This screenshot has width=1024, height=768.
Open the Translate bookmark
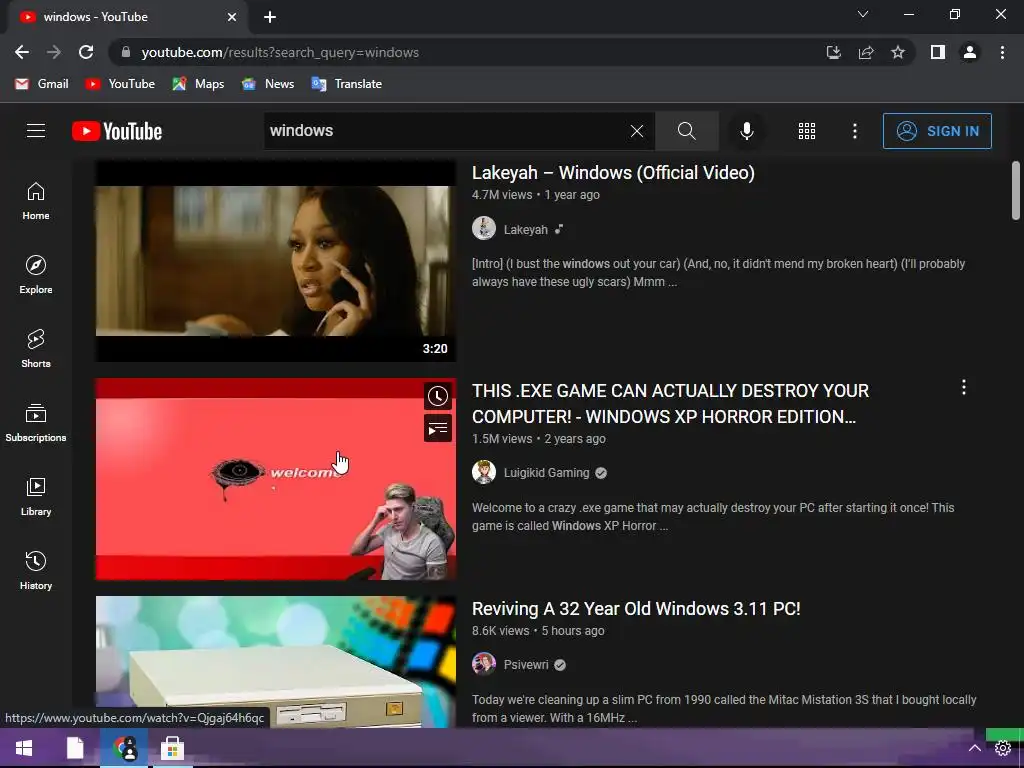[347, 84]
